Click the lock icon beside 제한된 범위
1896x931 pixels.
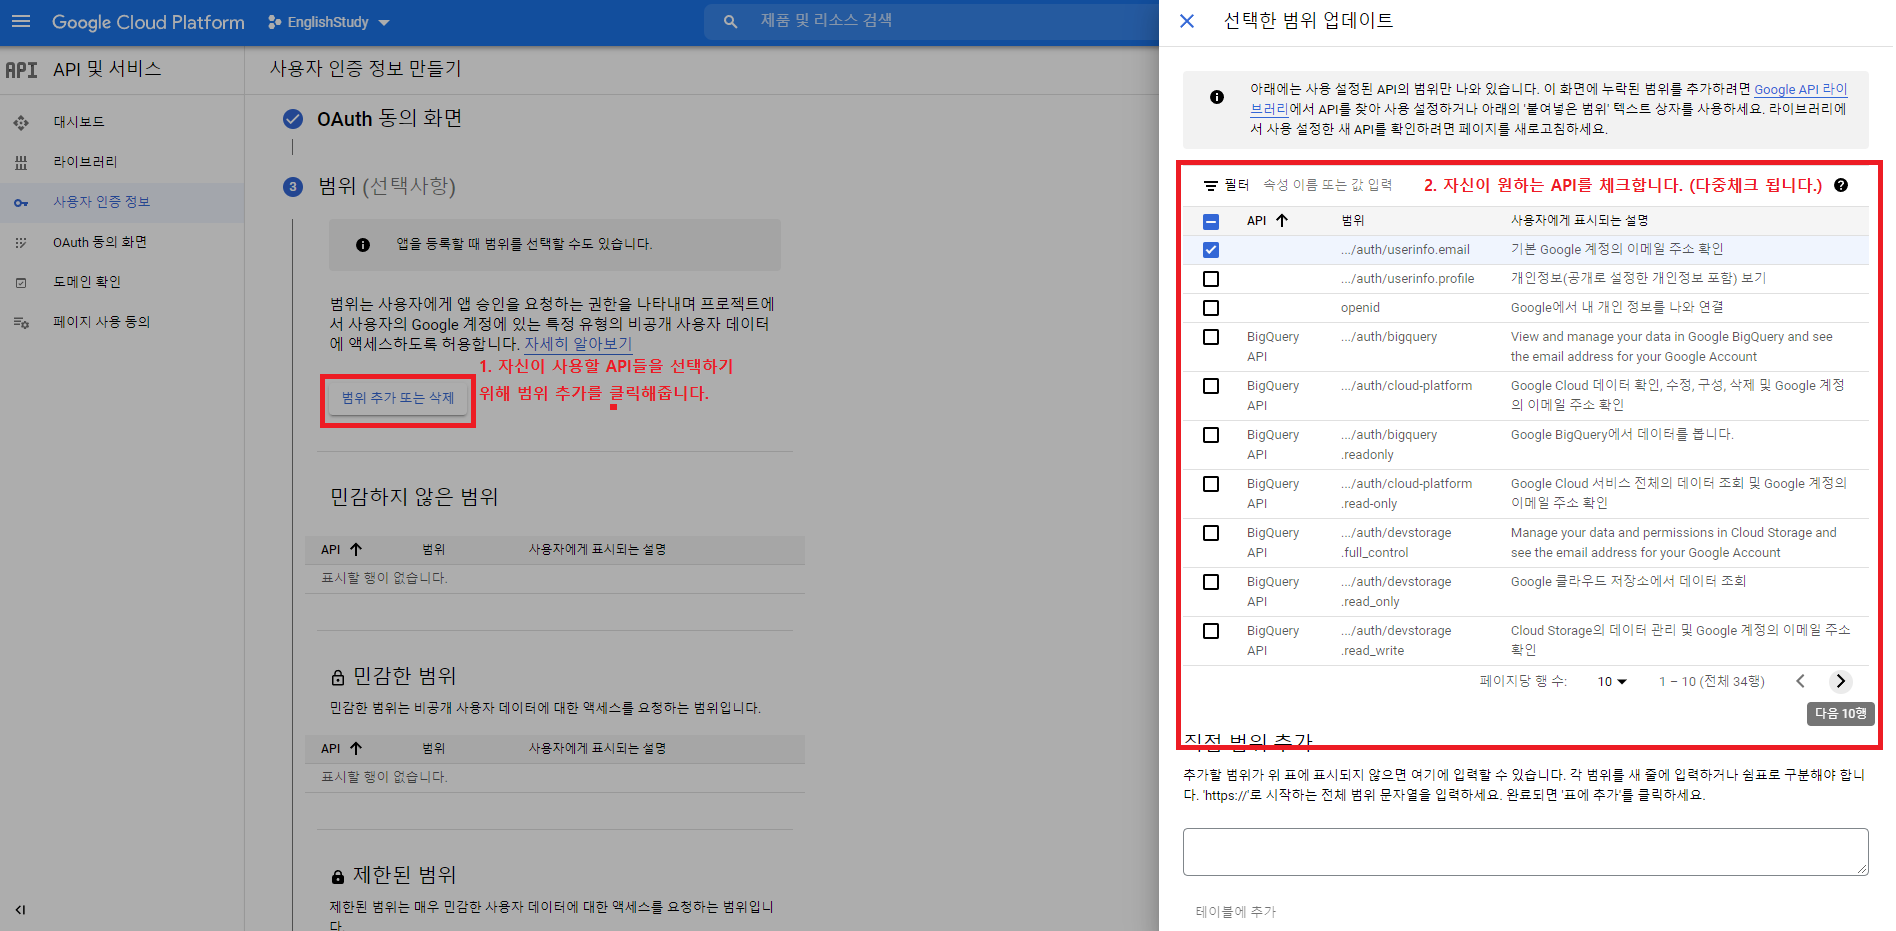(338, 877)
